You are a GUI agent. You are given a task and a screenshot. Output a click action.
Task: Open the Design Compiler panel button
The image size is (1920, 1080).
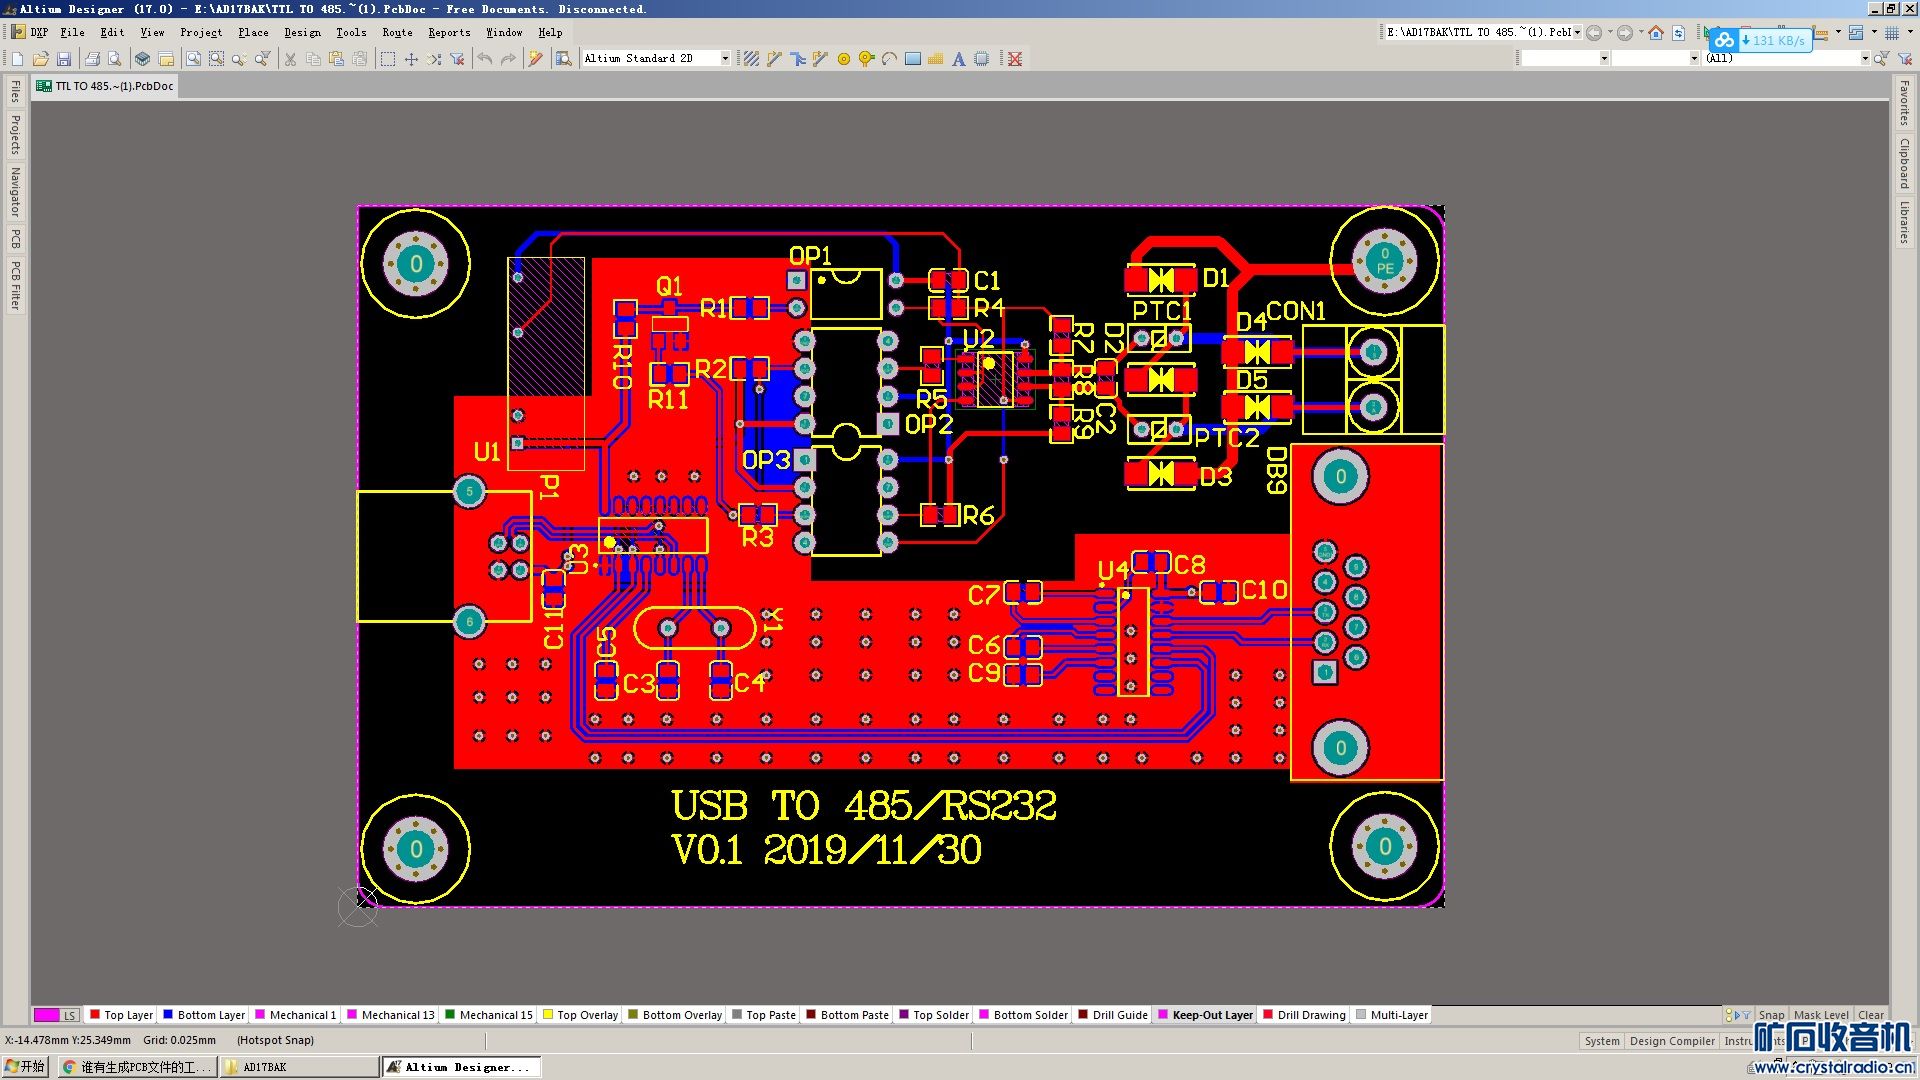(1672, 1041)
